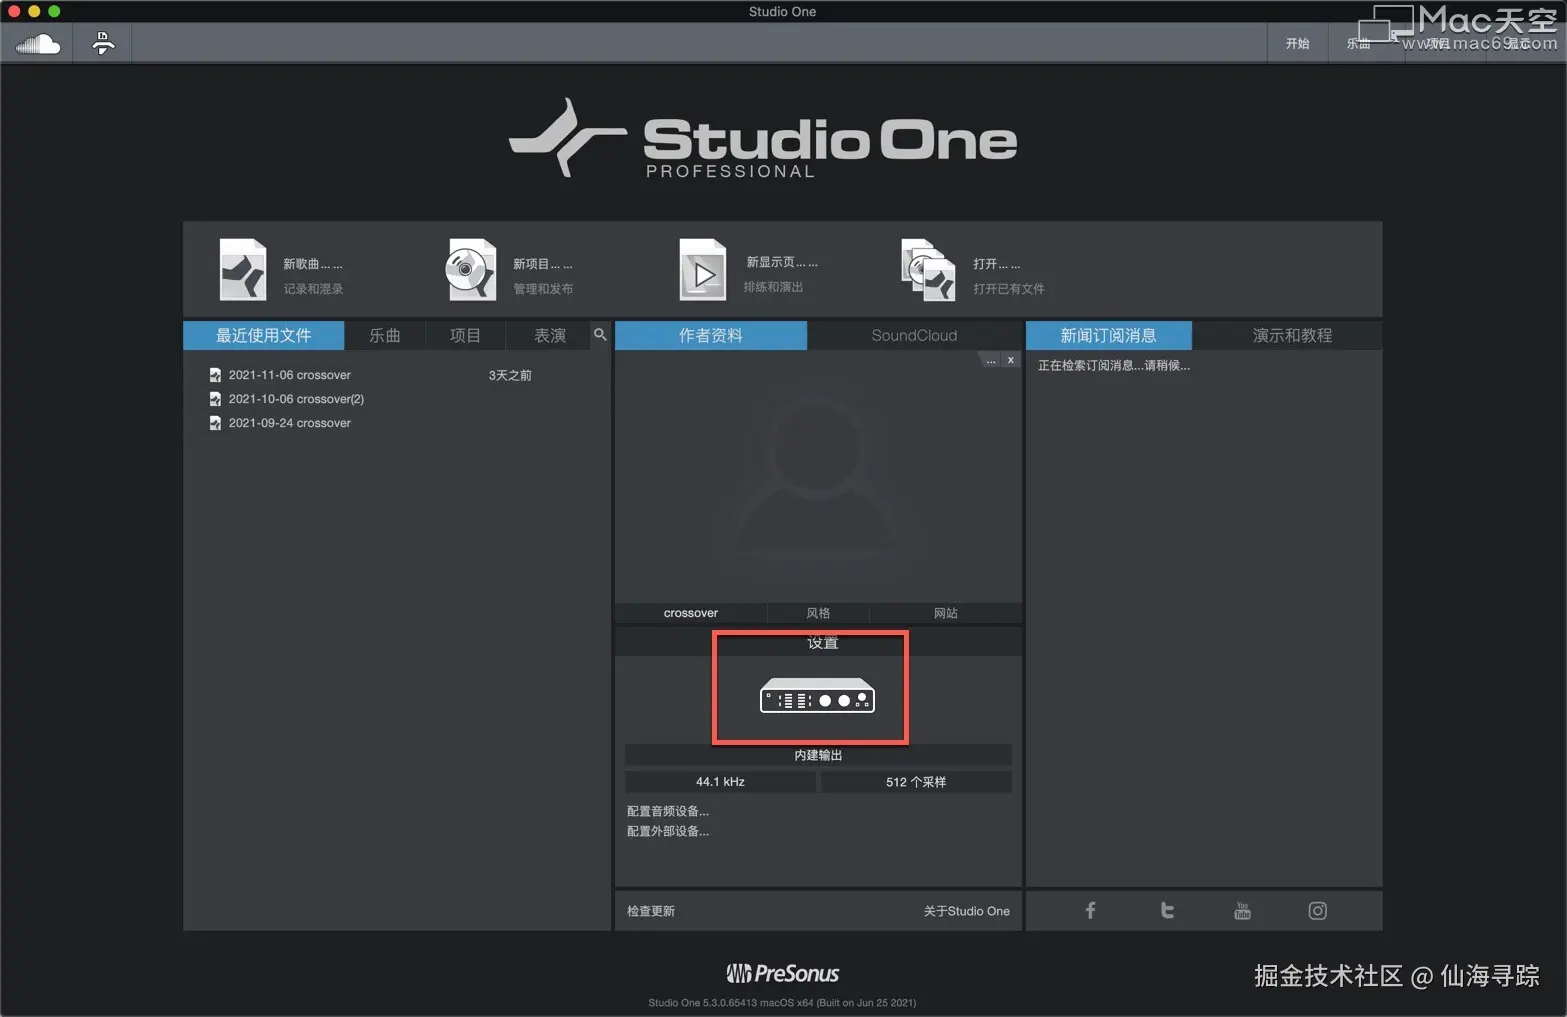The height and width of the screenshot is (1017, 1567).
Task: Click 检查更新 to check for updates
Action: point(651,911)
